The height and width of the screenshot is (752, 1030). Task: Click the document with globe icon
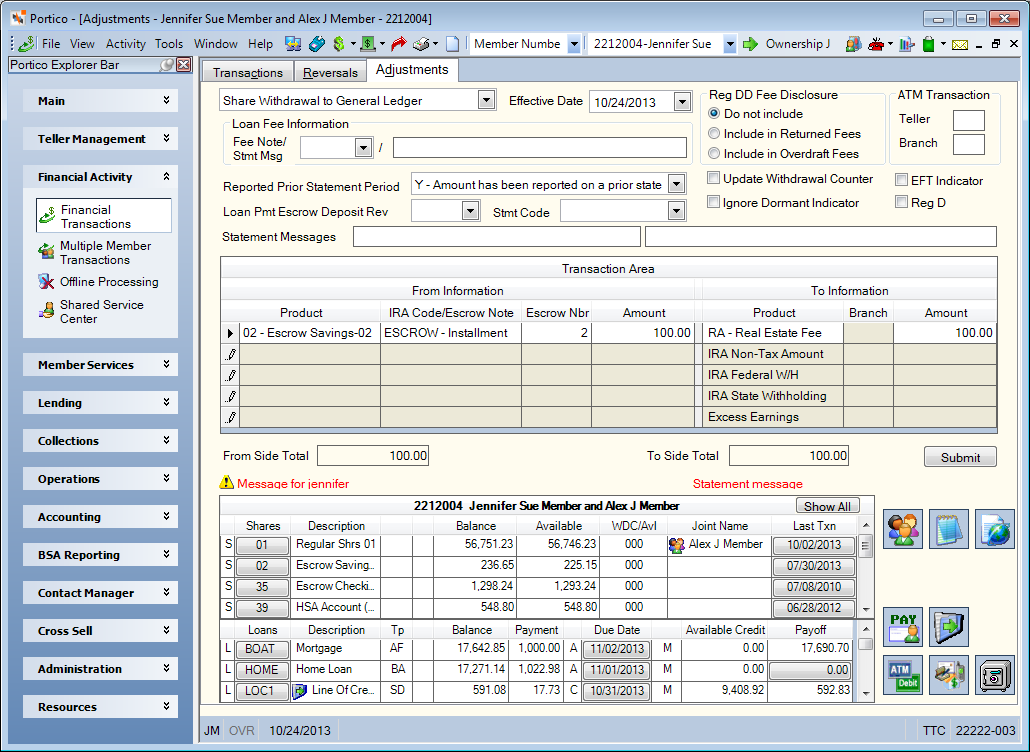click(x=995, y=529)
